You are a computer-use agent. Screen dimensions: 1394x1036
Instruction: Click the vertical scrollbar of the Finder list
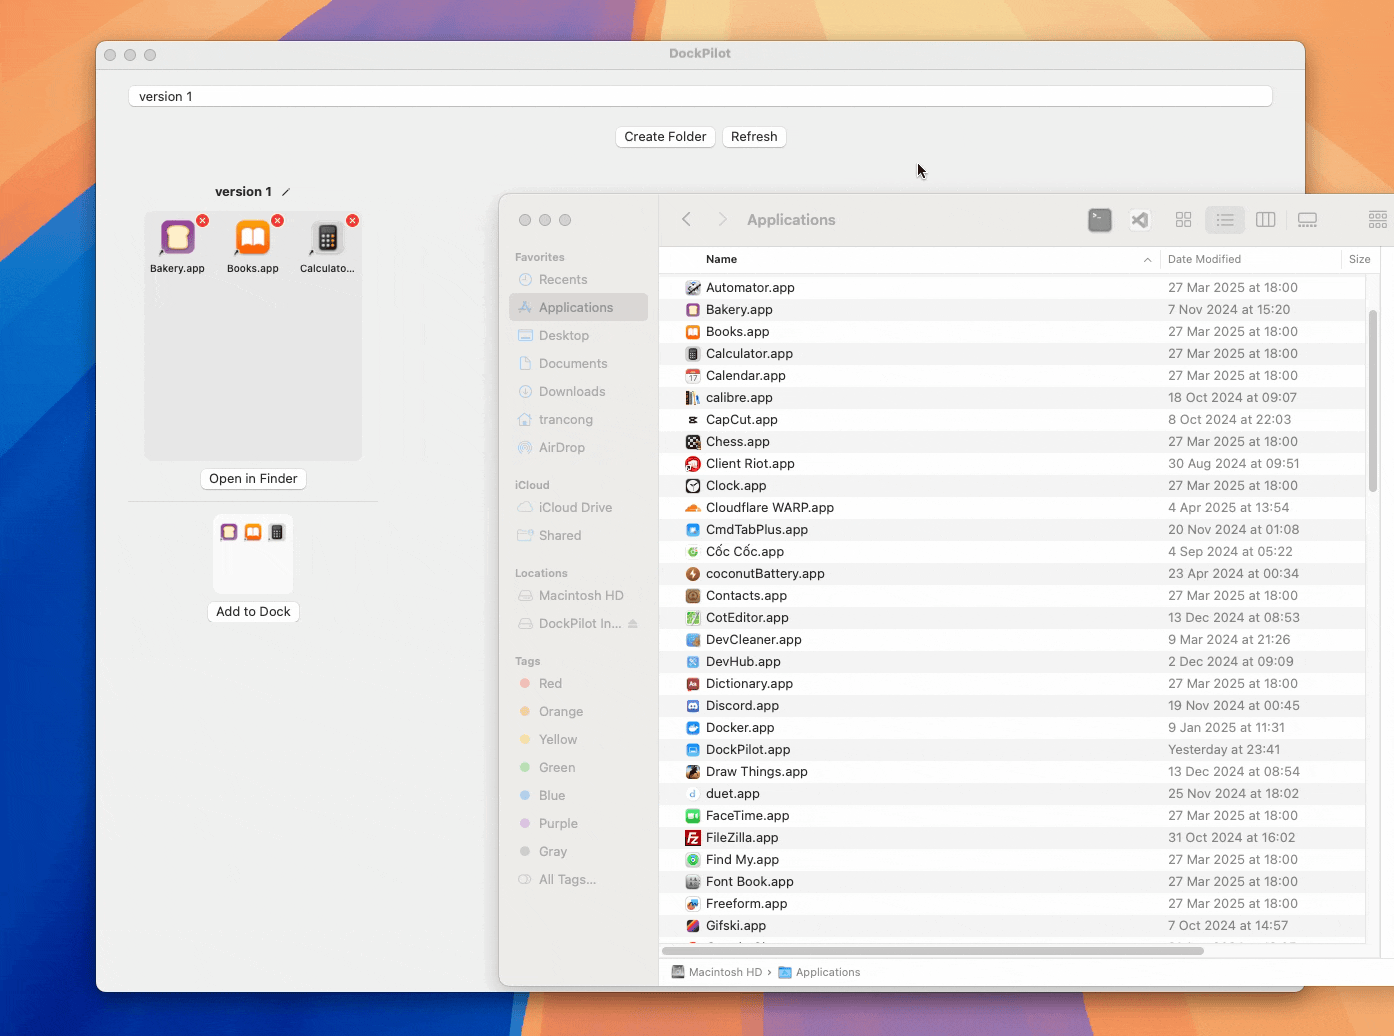tap(1373, 401)
